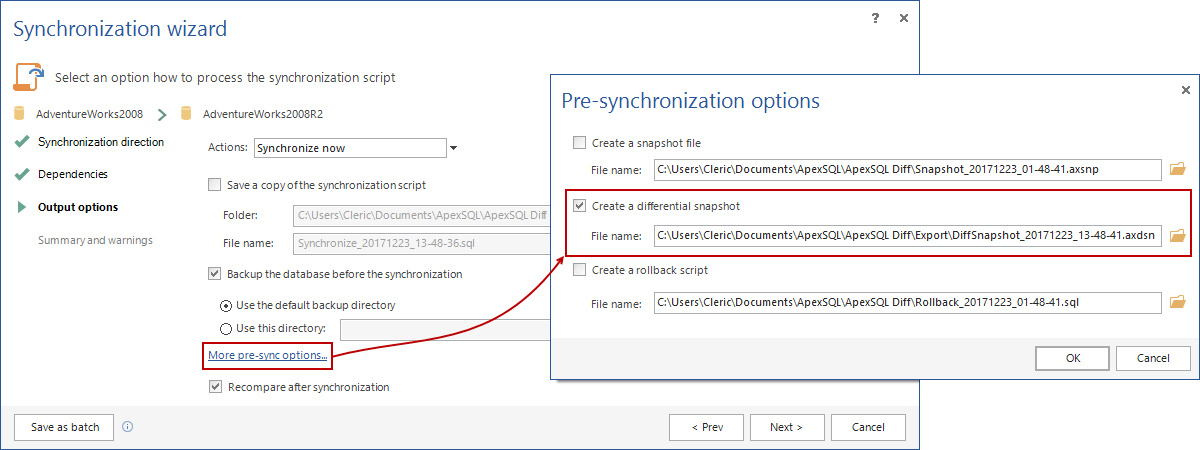
Task: Click the AdventureWorks2008 source database icon
Action: (20, 114)
